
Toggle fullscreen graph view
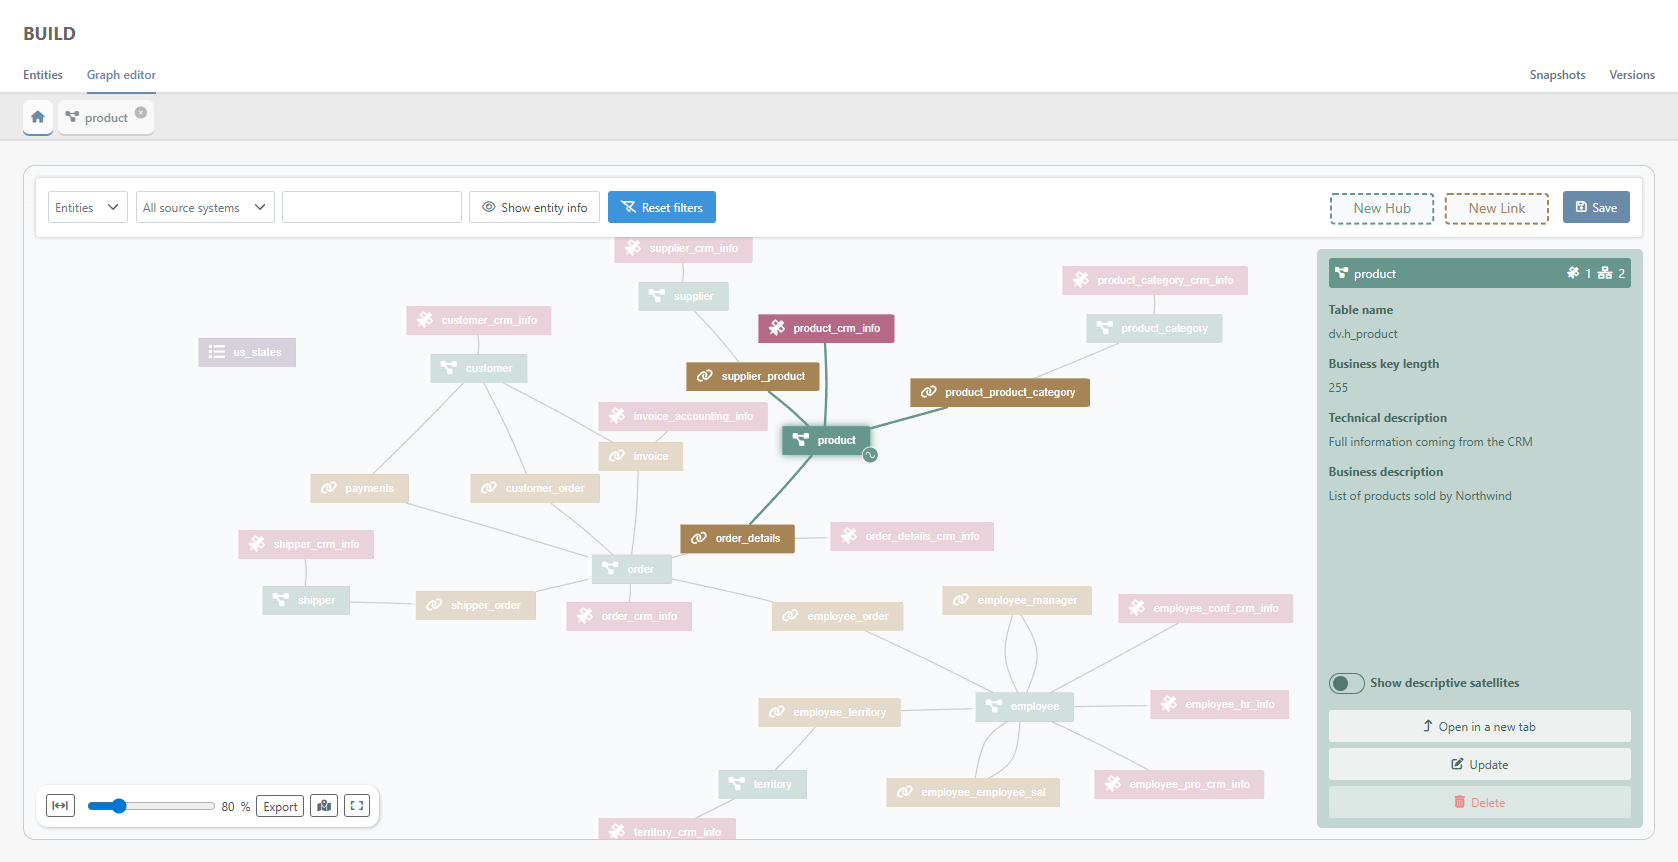click(x=357, y=806)
